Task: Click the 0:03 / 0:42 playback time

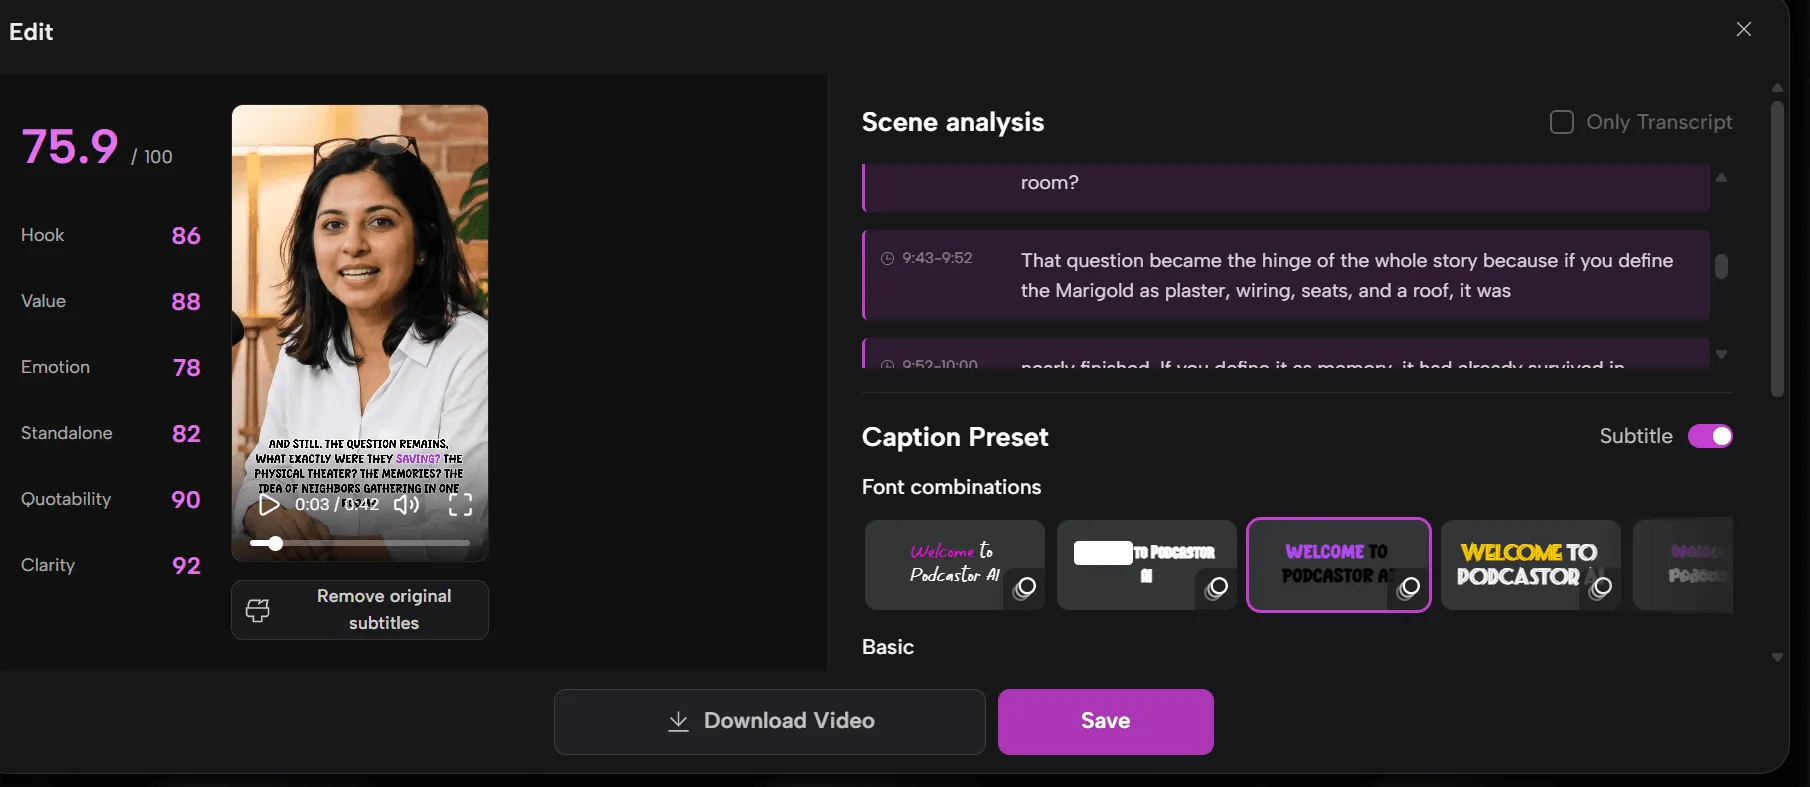Action: tap(337, 504)
